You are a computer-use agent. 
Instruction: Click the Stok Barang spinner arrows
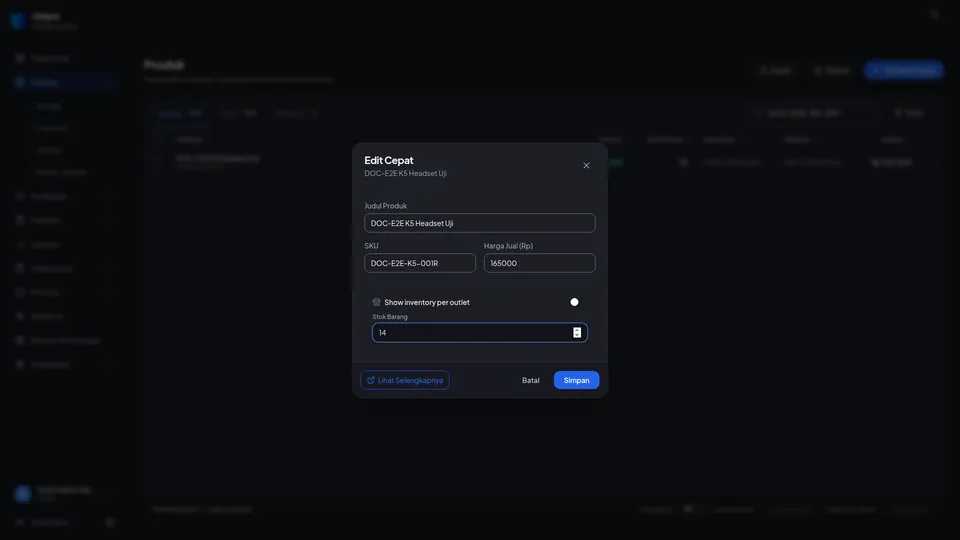pos(577,332)
